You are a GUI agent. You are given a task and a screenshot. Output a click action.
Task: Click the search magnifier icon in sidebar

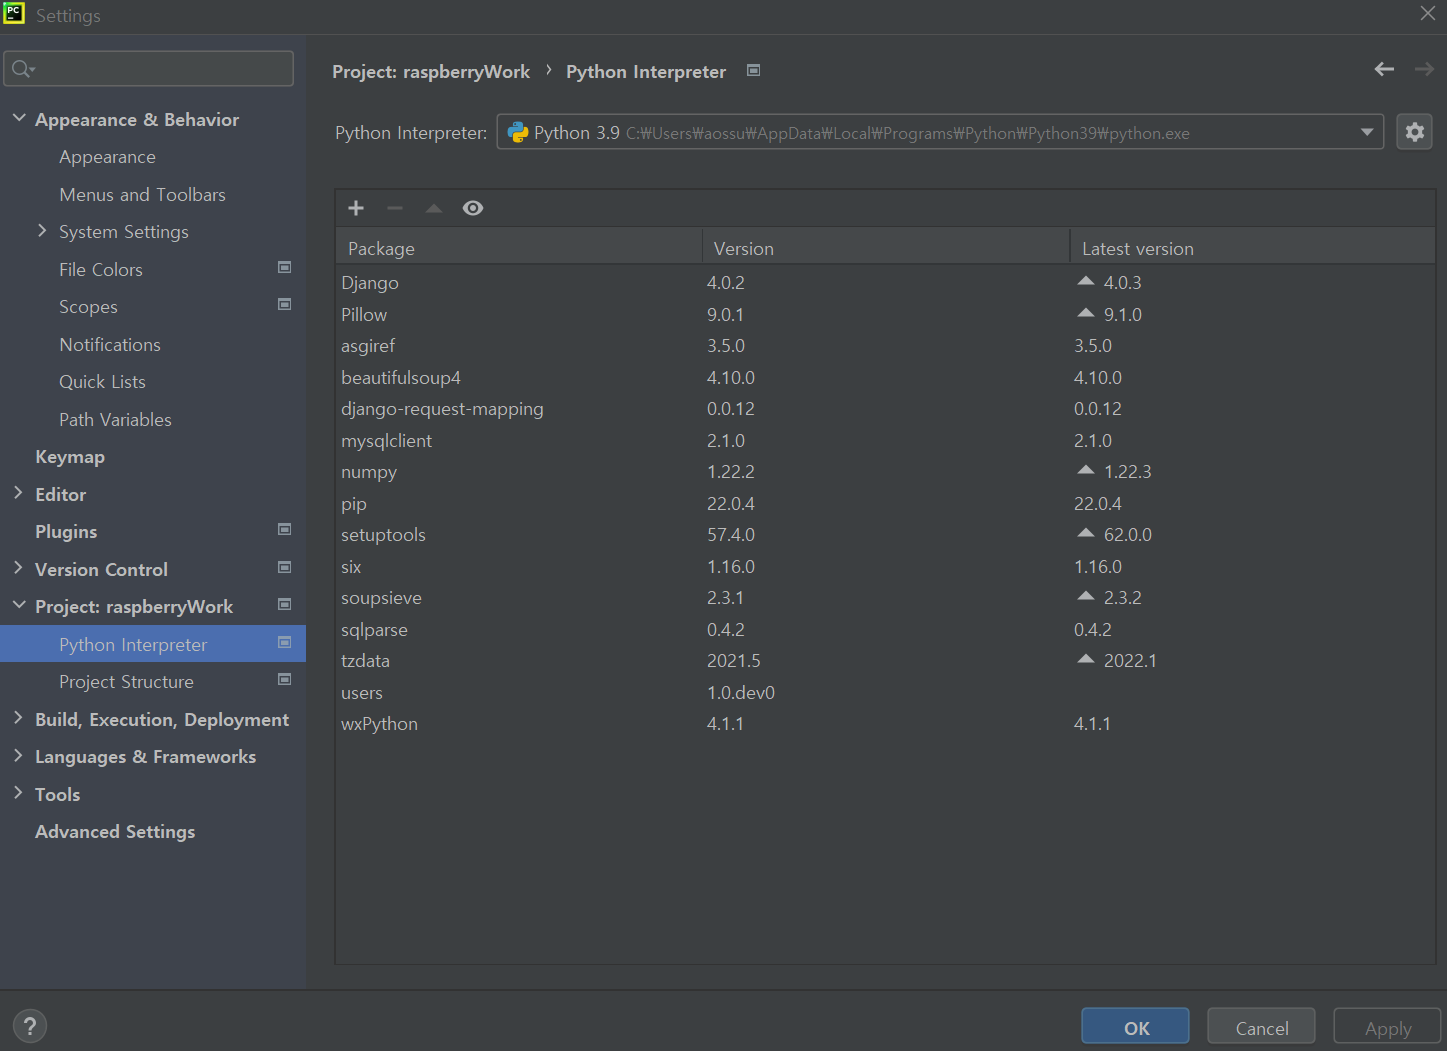coord(22,69)
